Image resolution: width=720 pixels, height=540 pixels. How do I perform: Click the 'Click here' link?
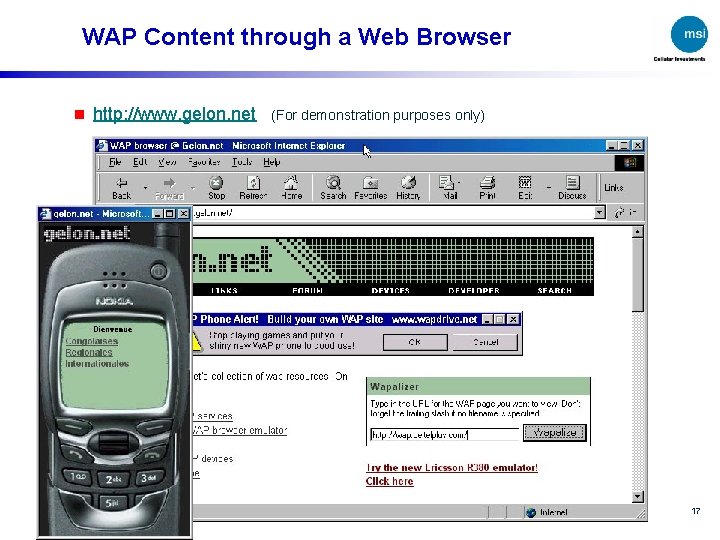tap(389, 481)
